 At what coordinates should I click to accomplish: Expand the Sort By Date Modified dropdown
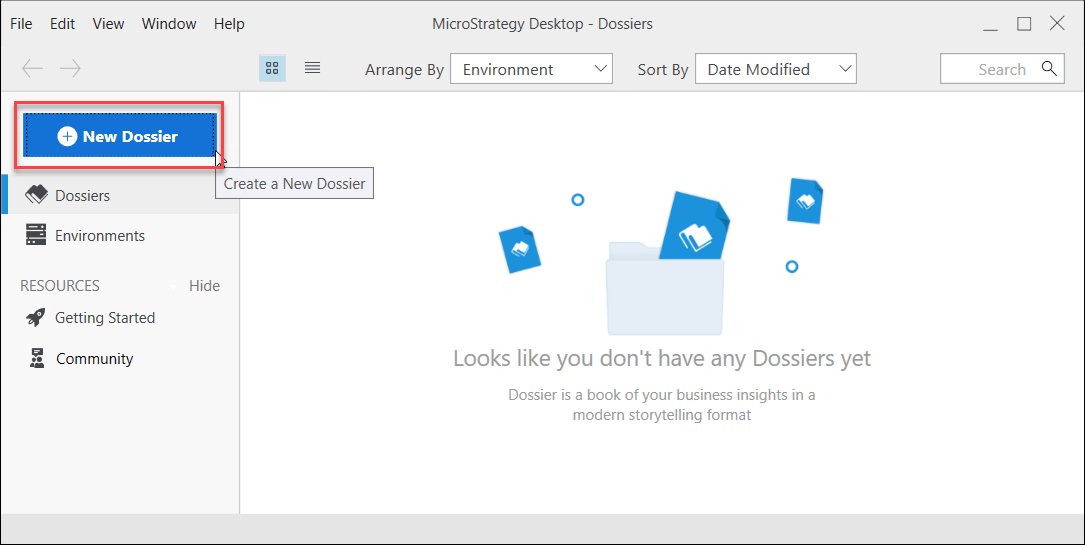click(776, 69)
